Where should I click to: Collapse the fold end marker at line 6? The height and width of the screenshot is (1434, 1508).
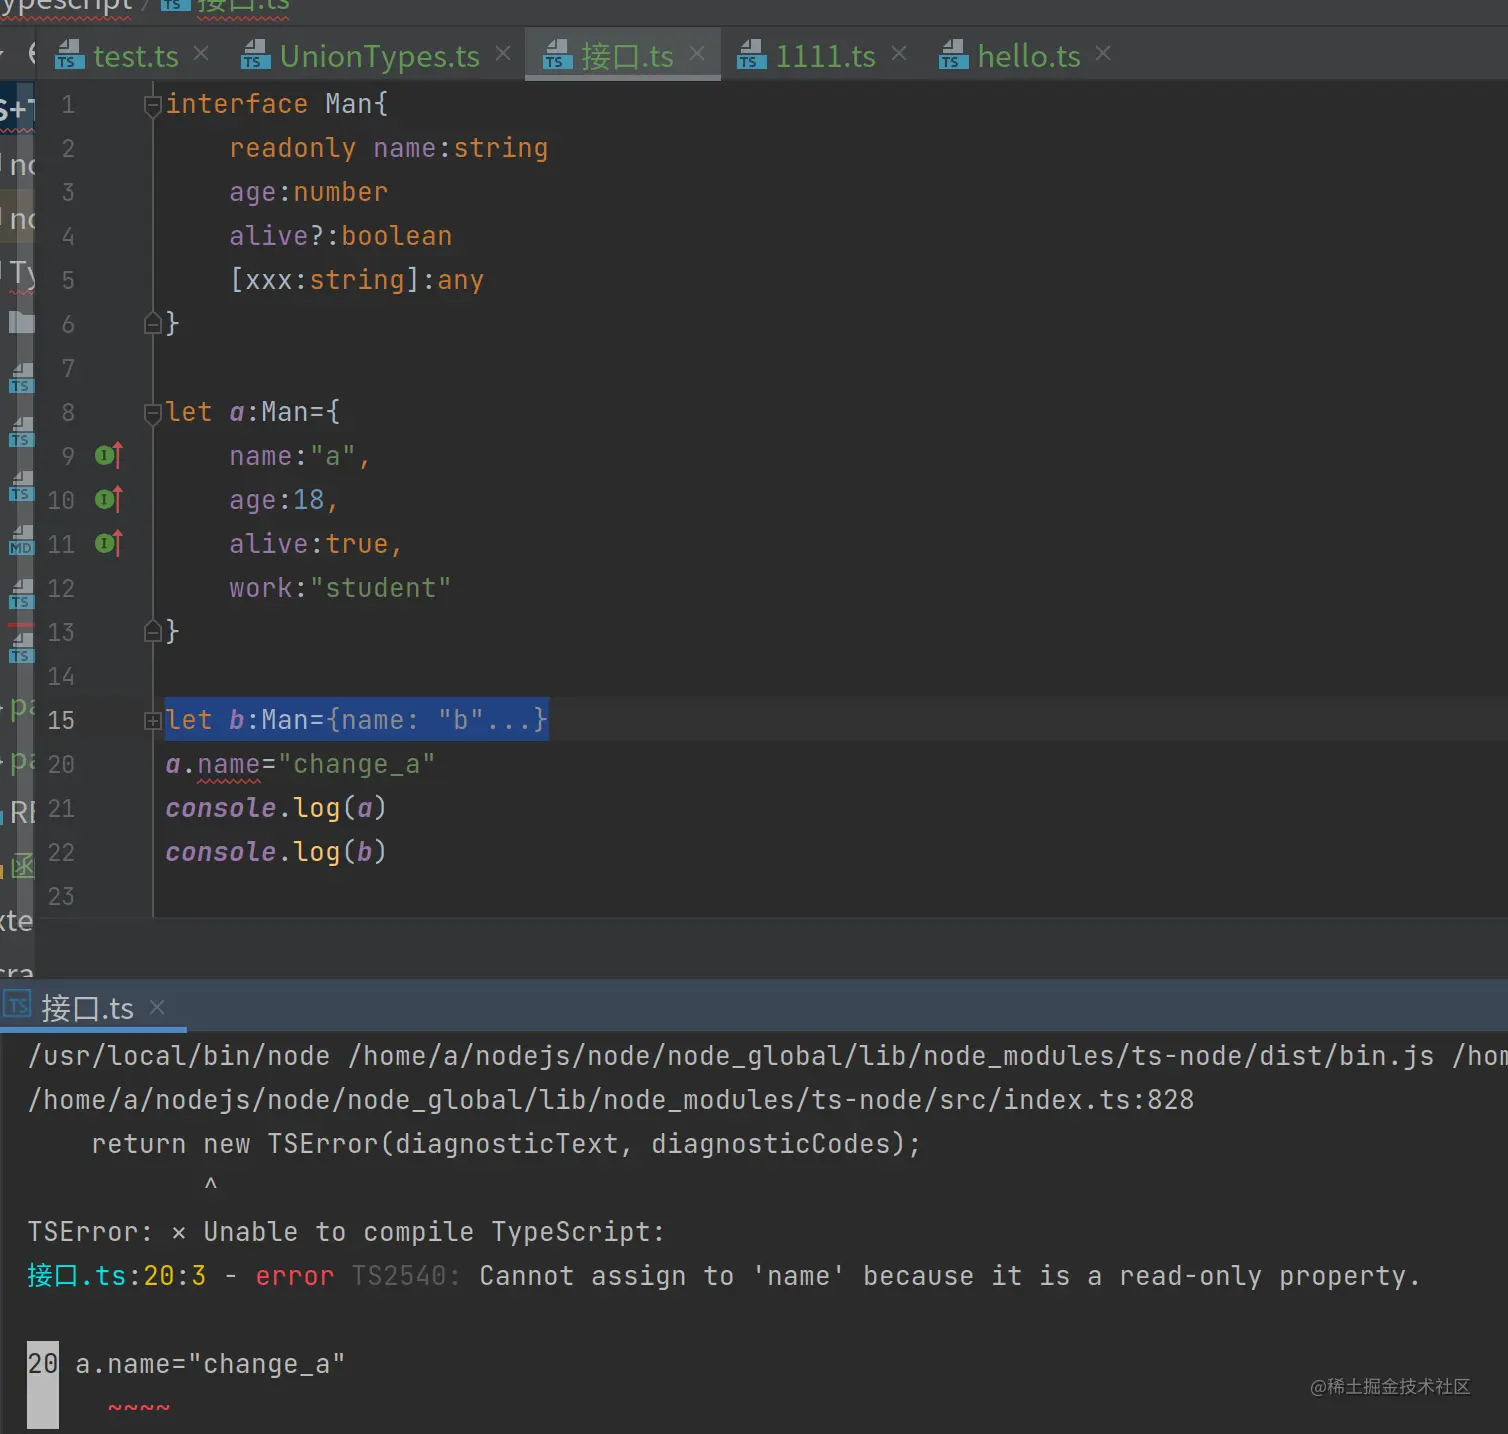click(x=153, y=323)
